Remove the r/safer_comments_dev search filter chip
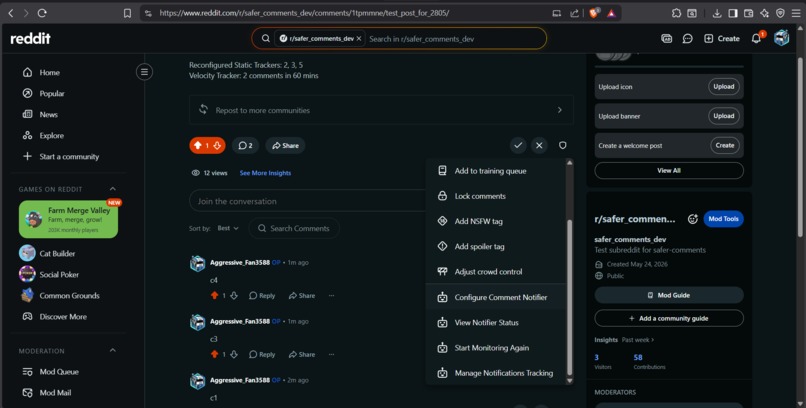This screenshot has height=408, width=806. (359, 39)
